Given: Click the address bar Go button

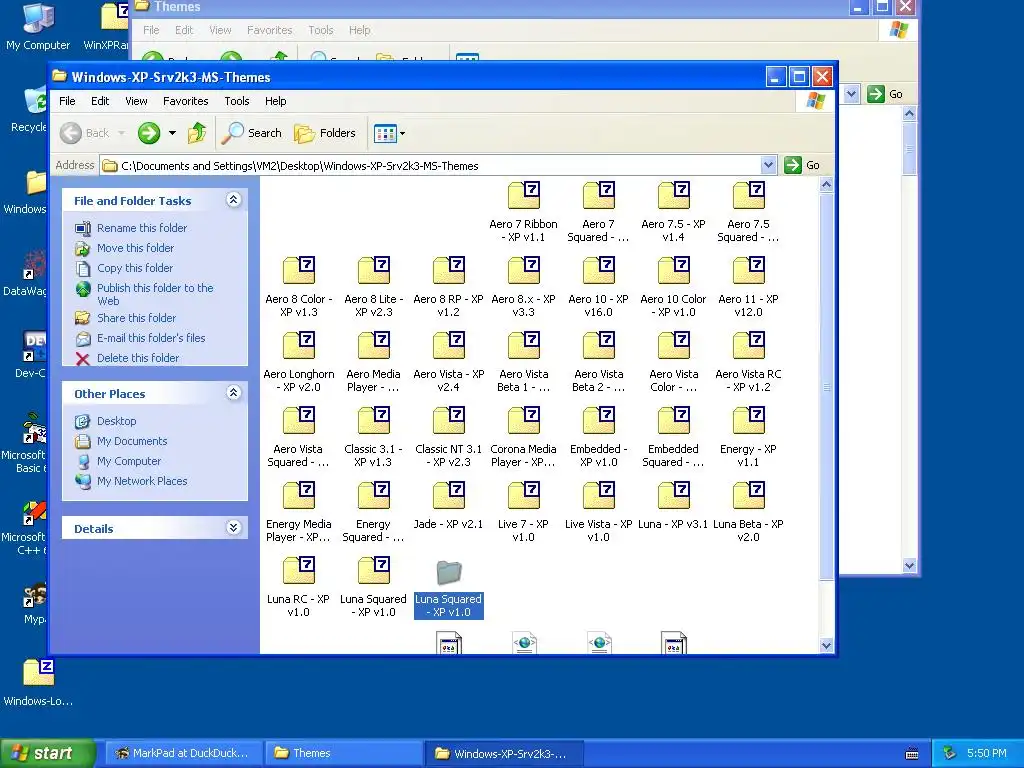Looking at the screenshot, I should (x=803, y=165).
